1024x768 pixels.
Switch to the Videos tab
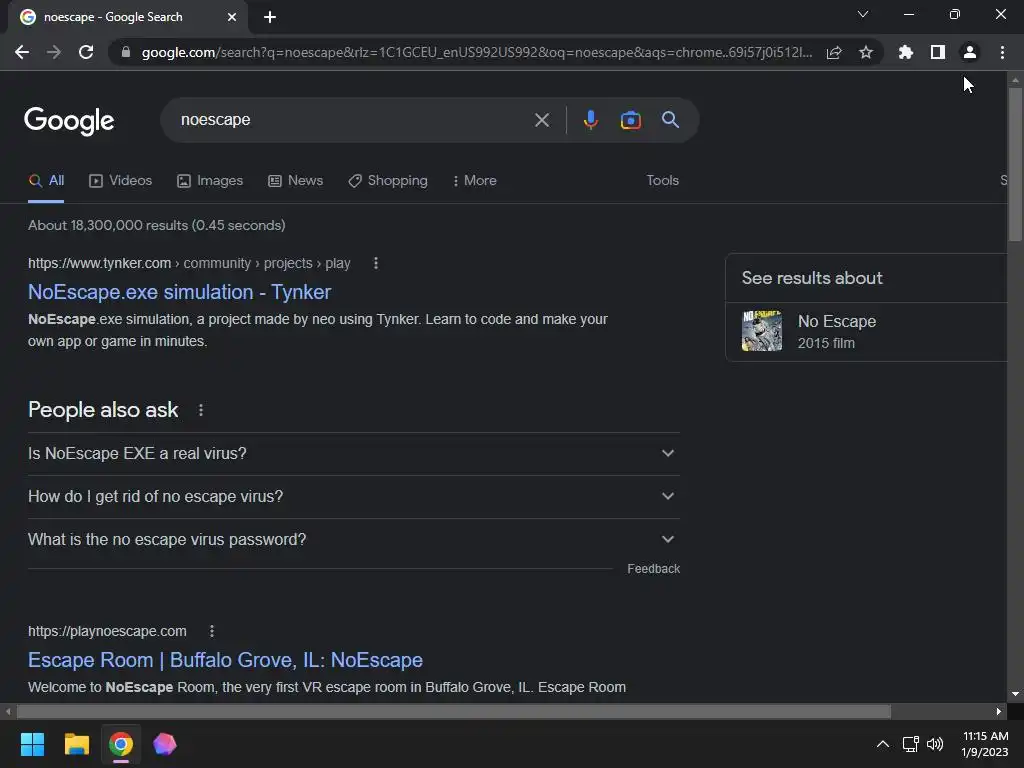[x=120, y=181]
